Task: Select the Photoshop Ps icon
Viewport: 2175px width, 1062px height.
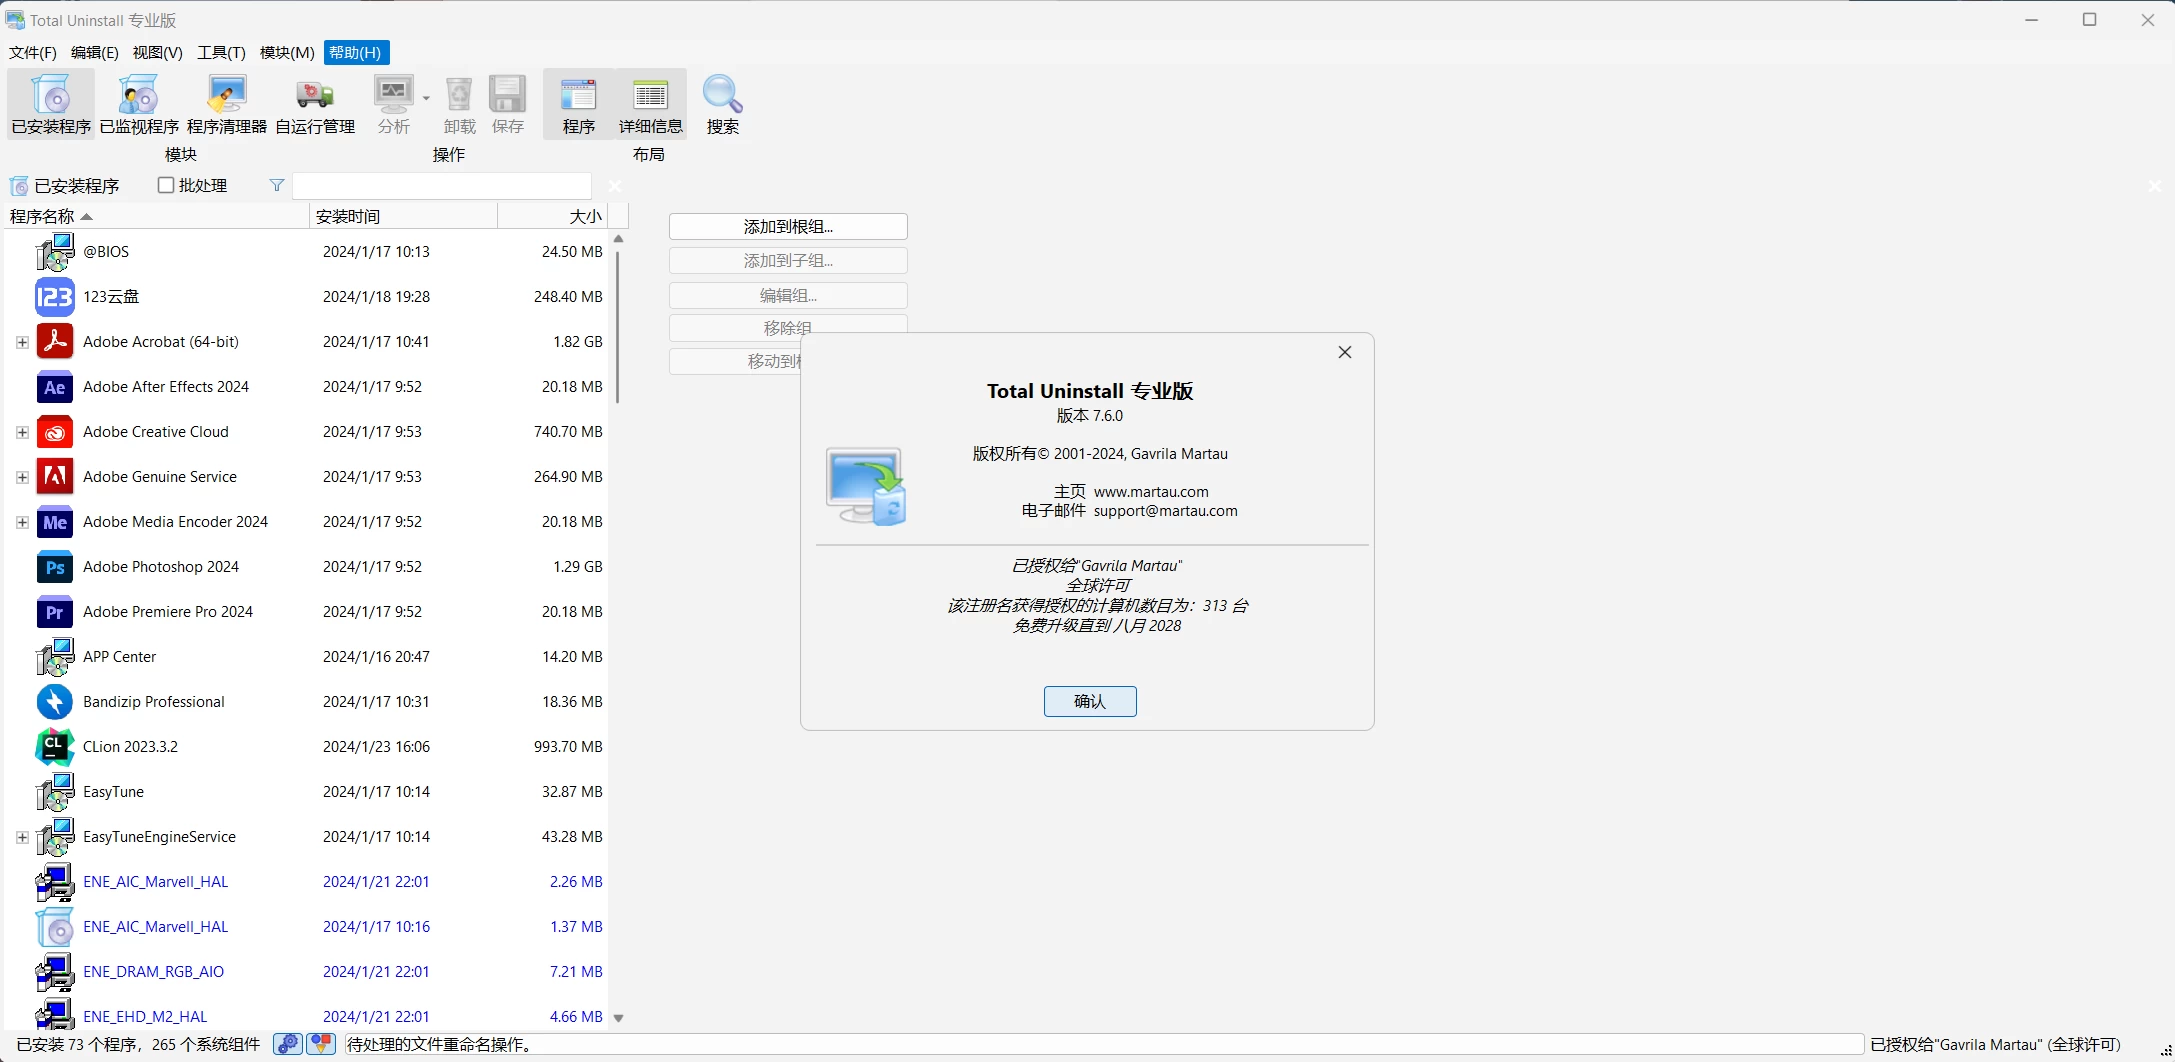Action: (x=55, y=567)
